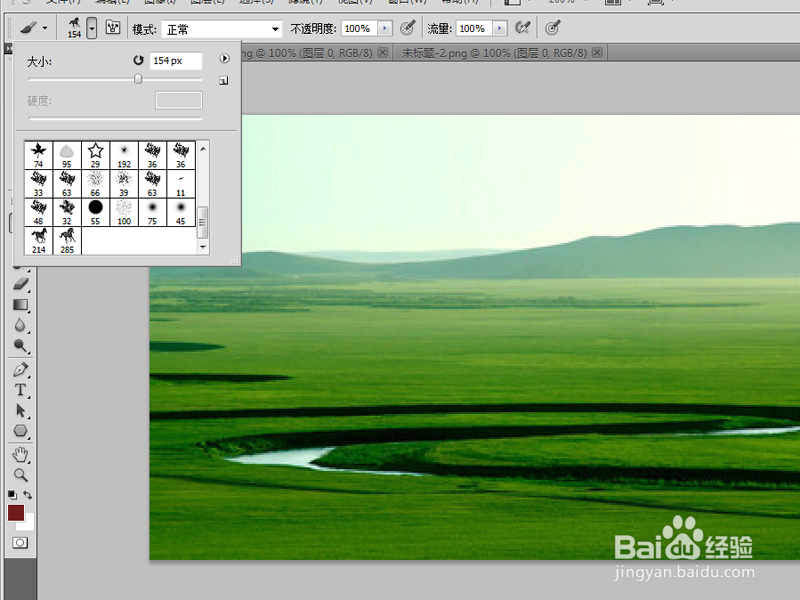This screenshot has width=800, height=600.
Task: Select the small stroke brush 11
Action: pos(181,184)
